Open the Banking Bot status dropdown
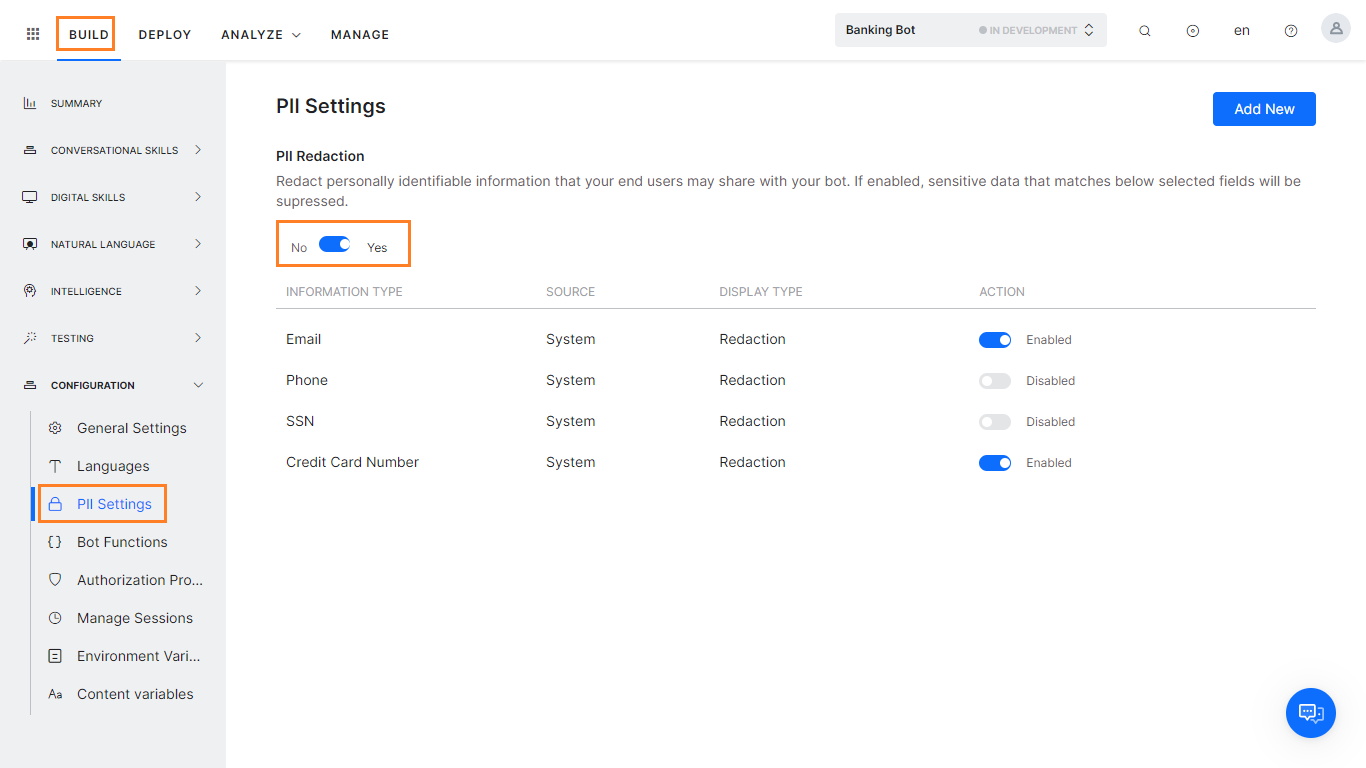This screenshot has height=768, width=1366. (x=1089, y=29)
